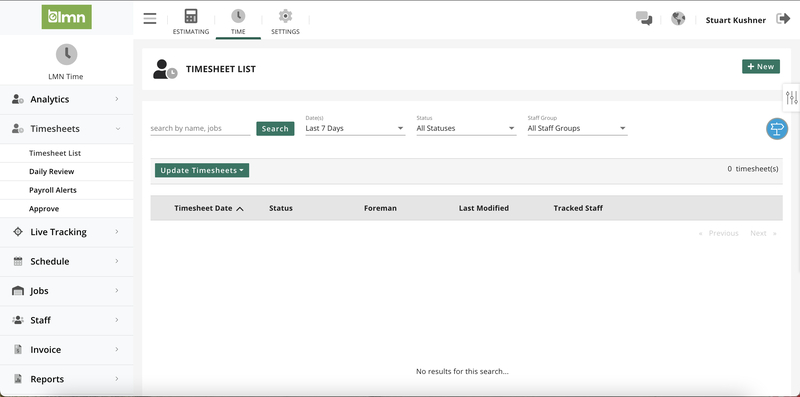
Task: Open the chat messages icon
Action: 644,19
